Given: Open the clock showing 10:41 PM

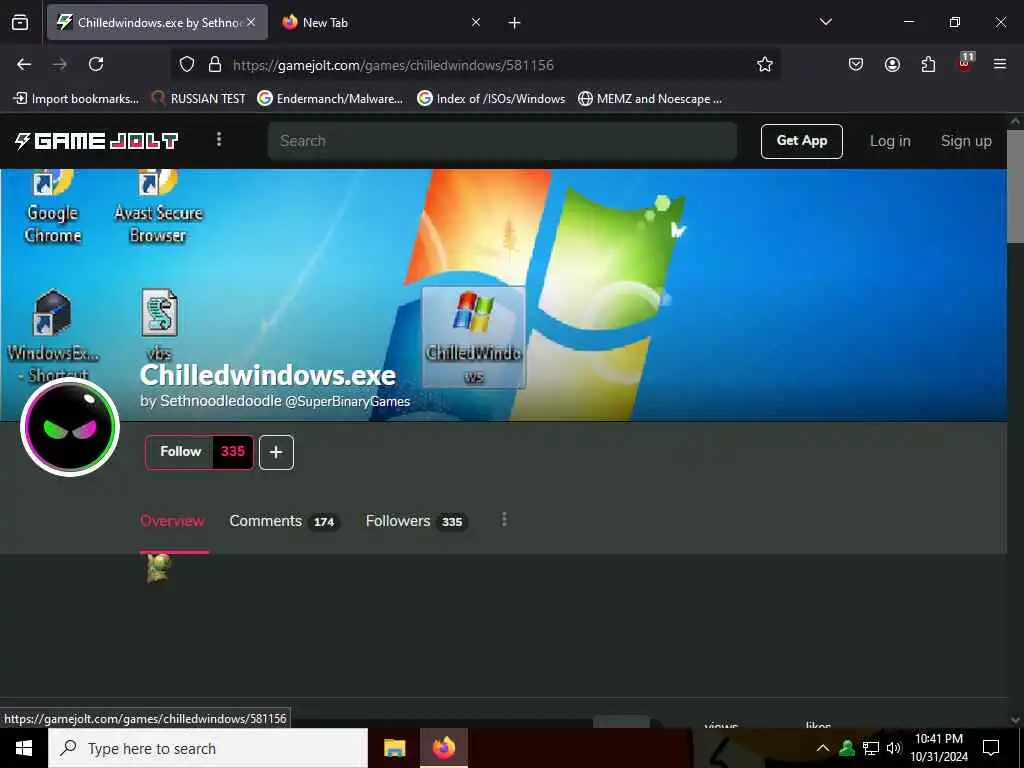Looking at the screenshot, I should point(939,748).
